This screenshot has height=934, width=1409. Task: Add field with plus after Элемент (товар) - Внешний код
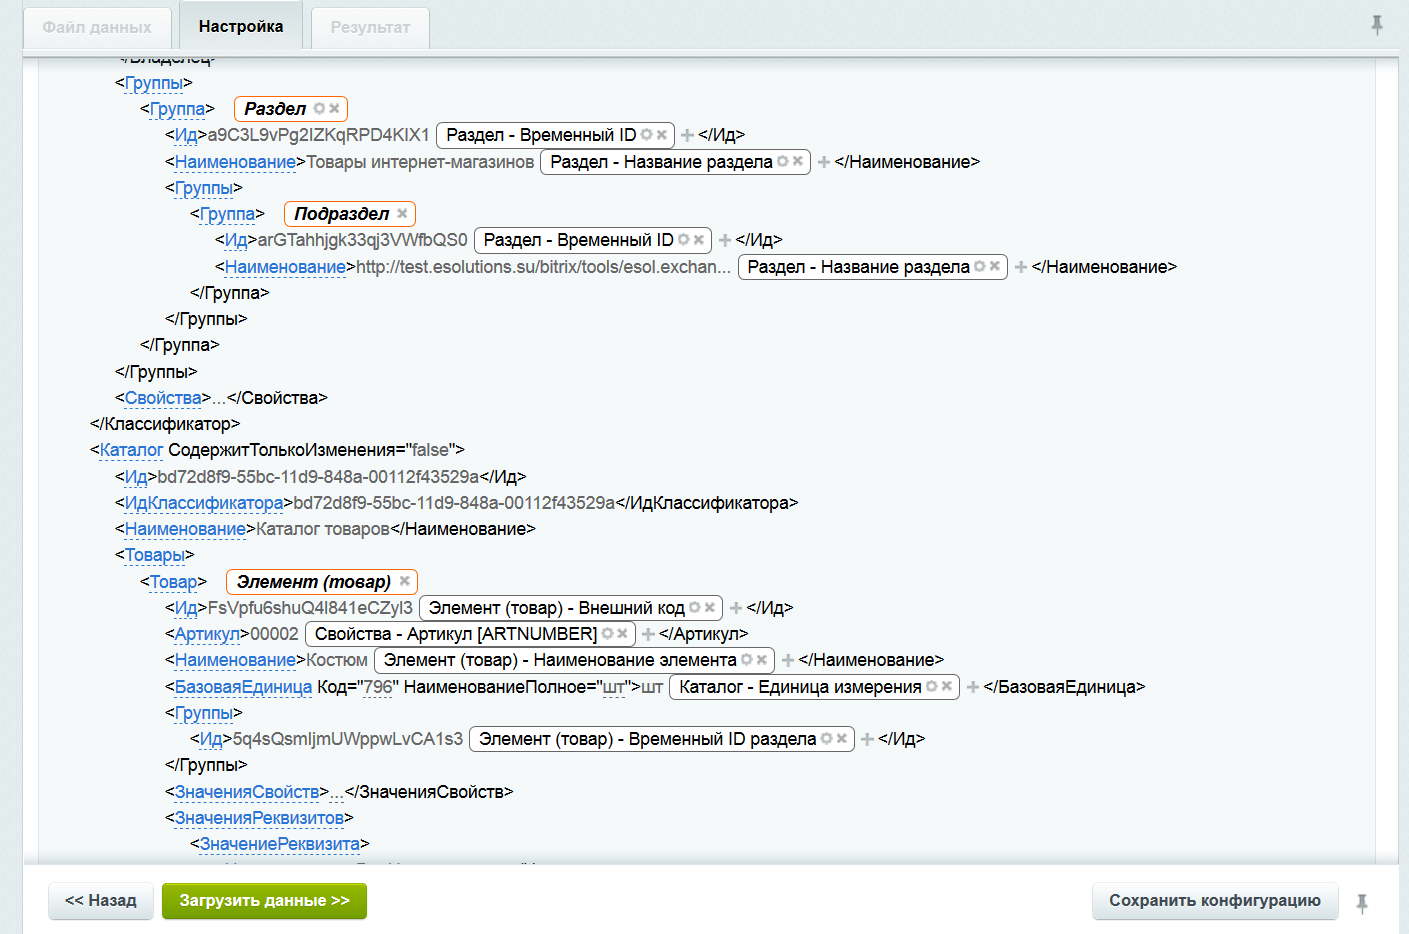point(736,607)
